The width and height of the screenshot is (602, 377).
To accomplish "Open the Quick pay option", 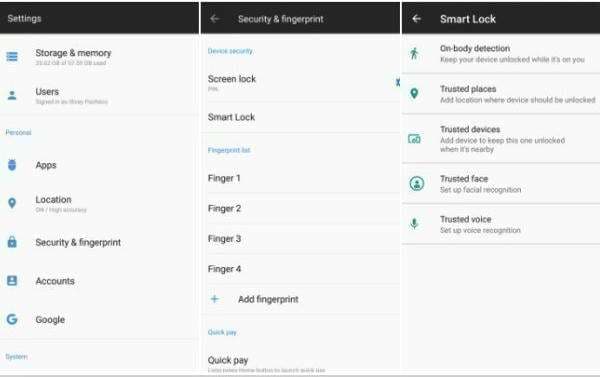I will pos(300,364).
